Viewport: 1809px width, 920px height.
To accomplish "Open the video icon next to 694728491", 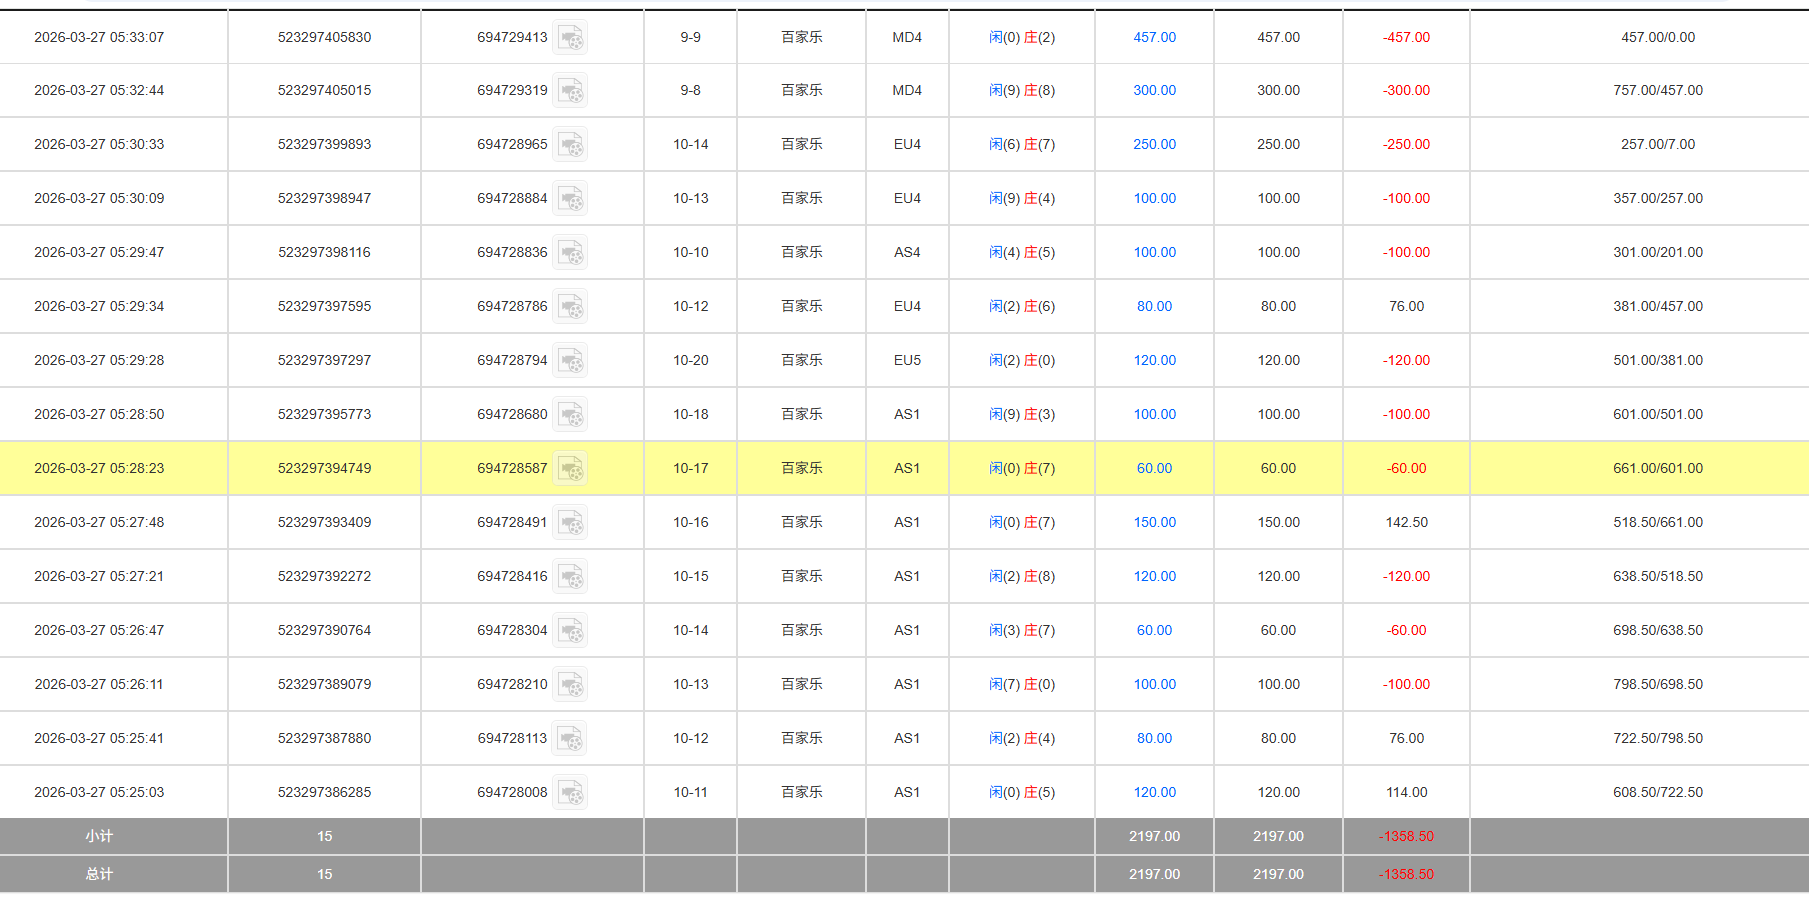I will click(x=570, y=523).
